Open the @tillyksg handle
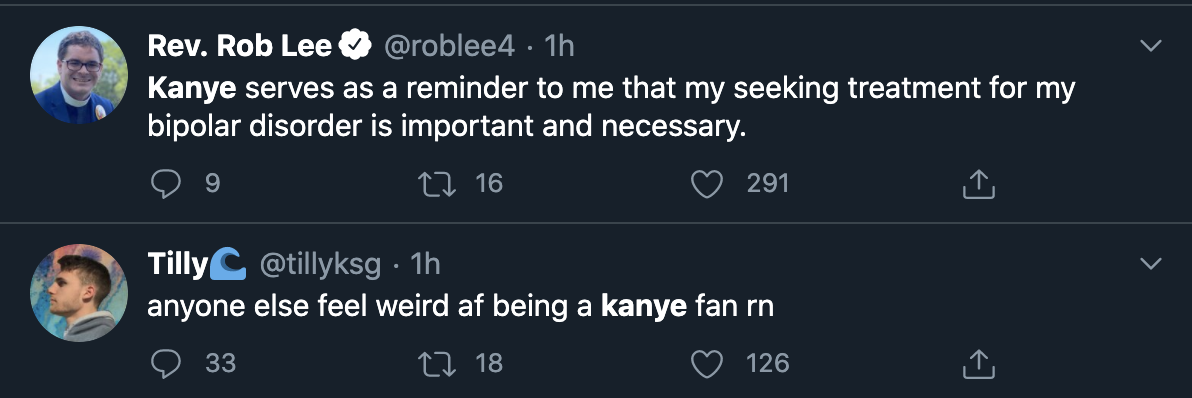 pos(320,264)
